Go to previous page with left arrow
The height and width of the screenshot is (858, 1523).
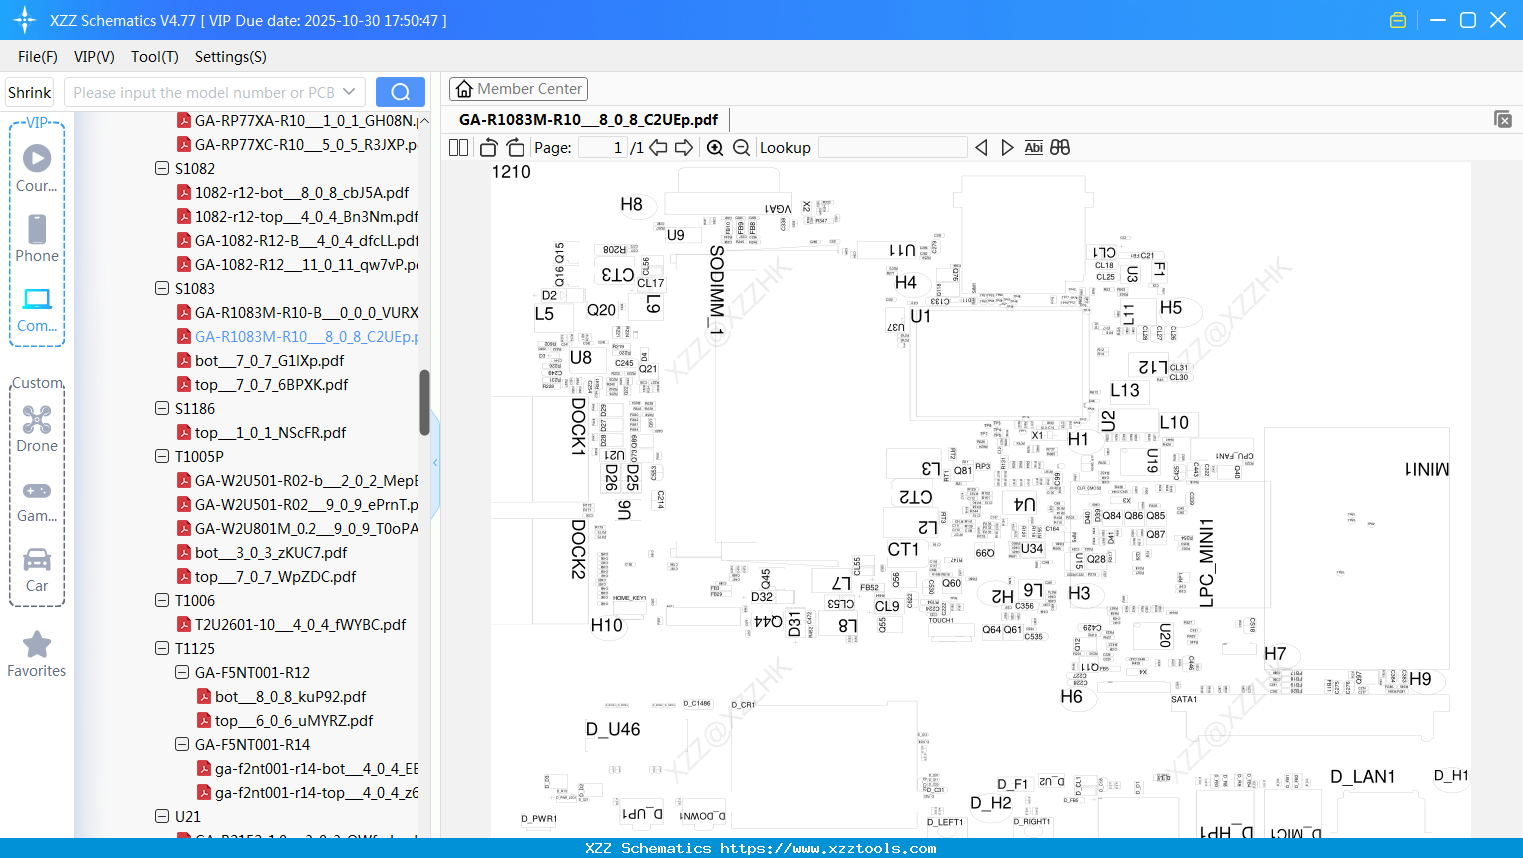click(658, 148)
